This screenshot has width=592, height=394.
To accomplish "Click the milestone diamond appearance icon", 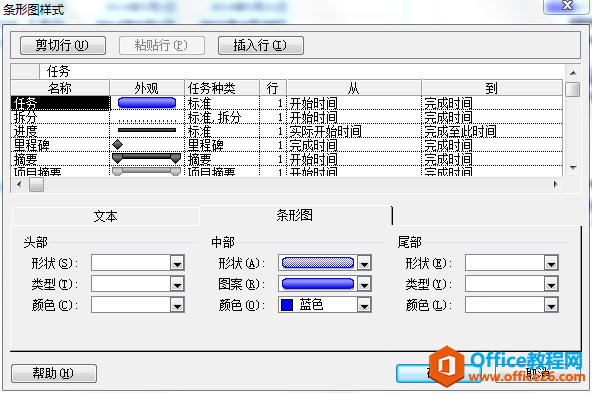I will [118, 145].
